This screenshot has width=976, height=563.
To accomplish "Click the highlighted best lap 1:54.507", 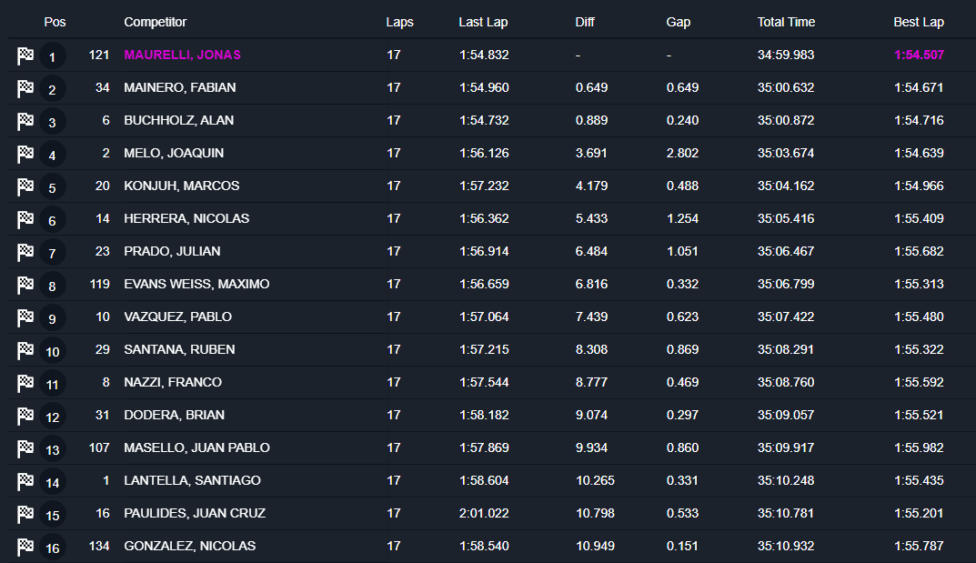I will point(918,55).
